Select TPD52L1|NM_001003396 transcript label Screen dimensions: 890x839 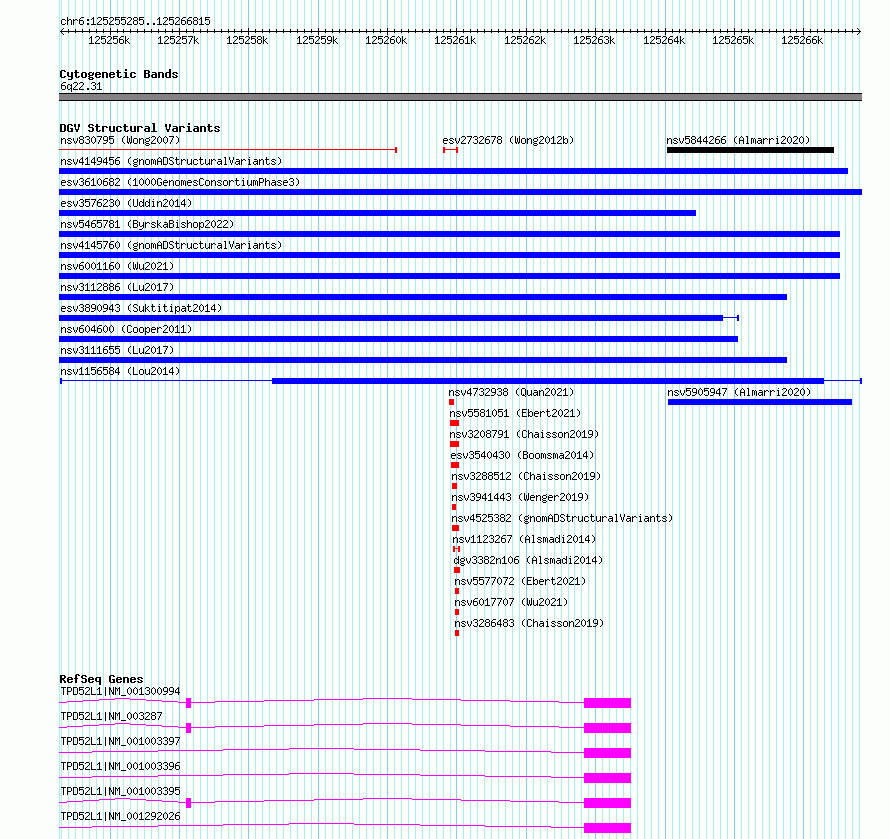coord(120,766)
